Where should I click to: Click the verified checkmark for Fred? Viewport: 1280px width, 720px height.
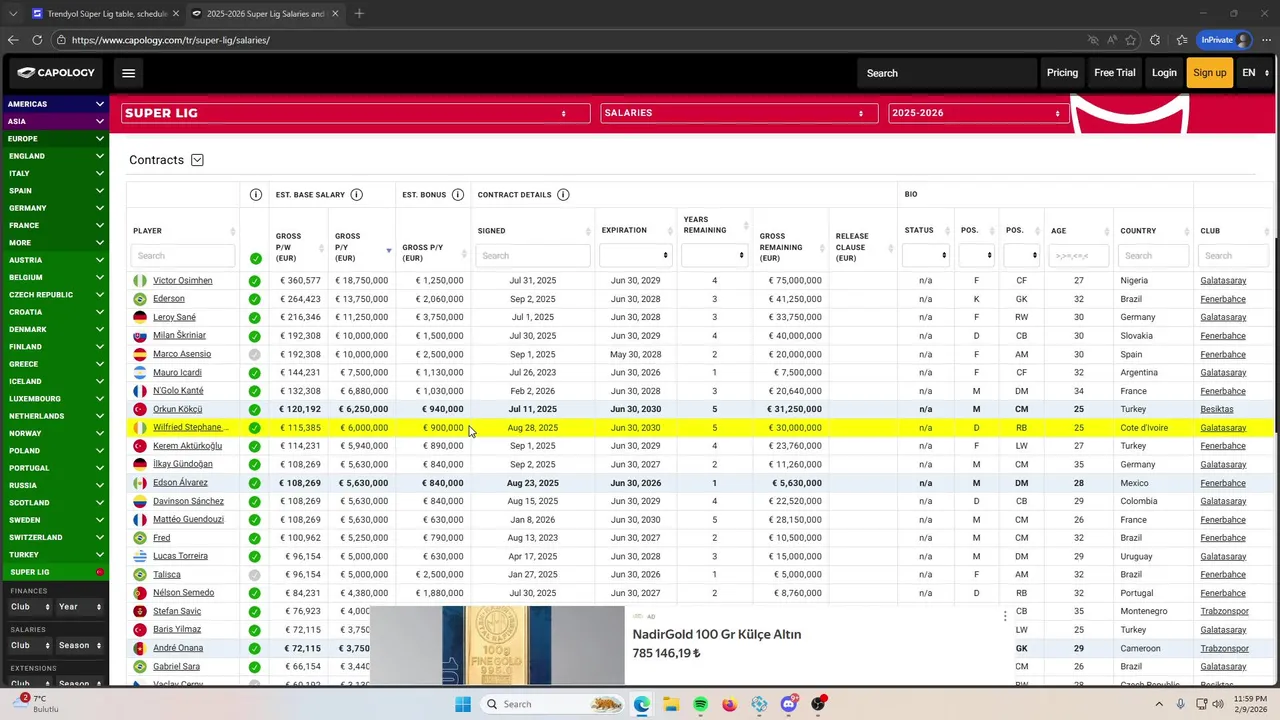pos(254,538)
